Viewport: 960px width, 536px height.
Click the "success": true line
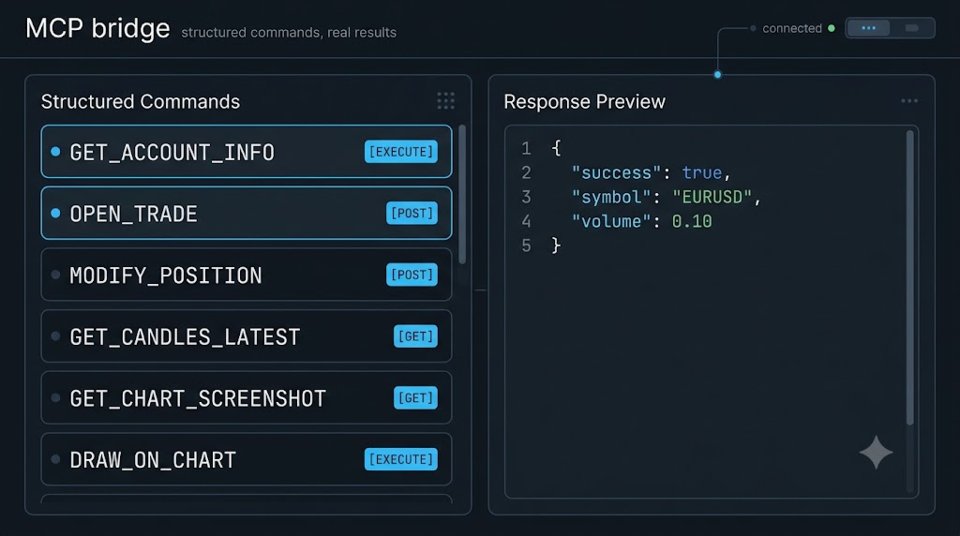coord(651,173)
